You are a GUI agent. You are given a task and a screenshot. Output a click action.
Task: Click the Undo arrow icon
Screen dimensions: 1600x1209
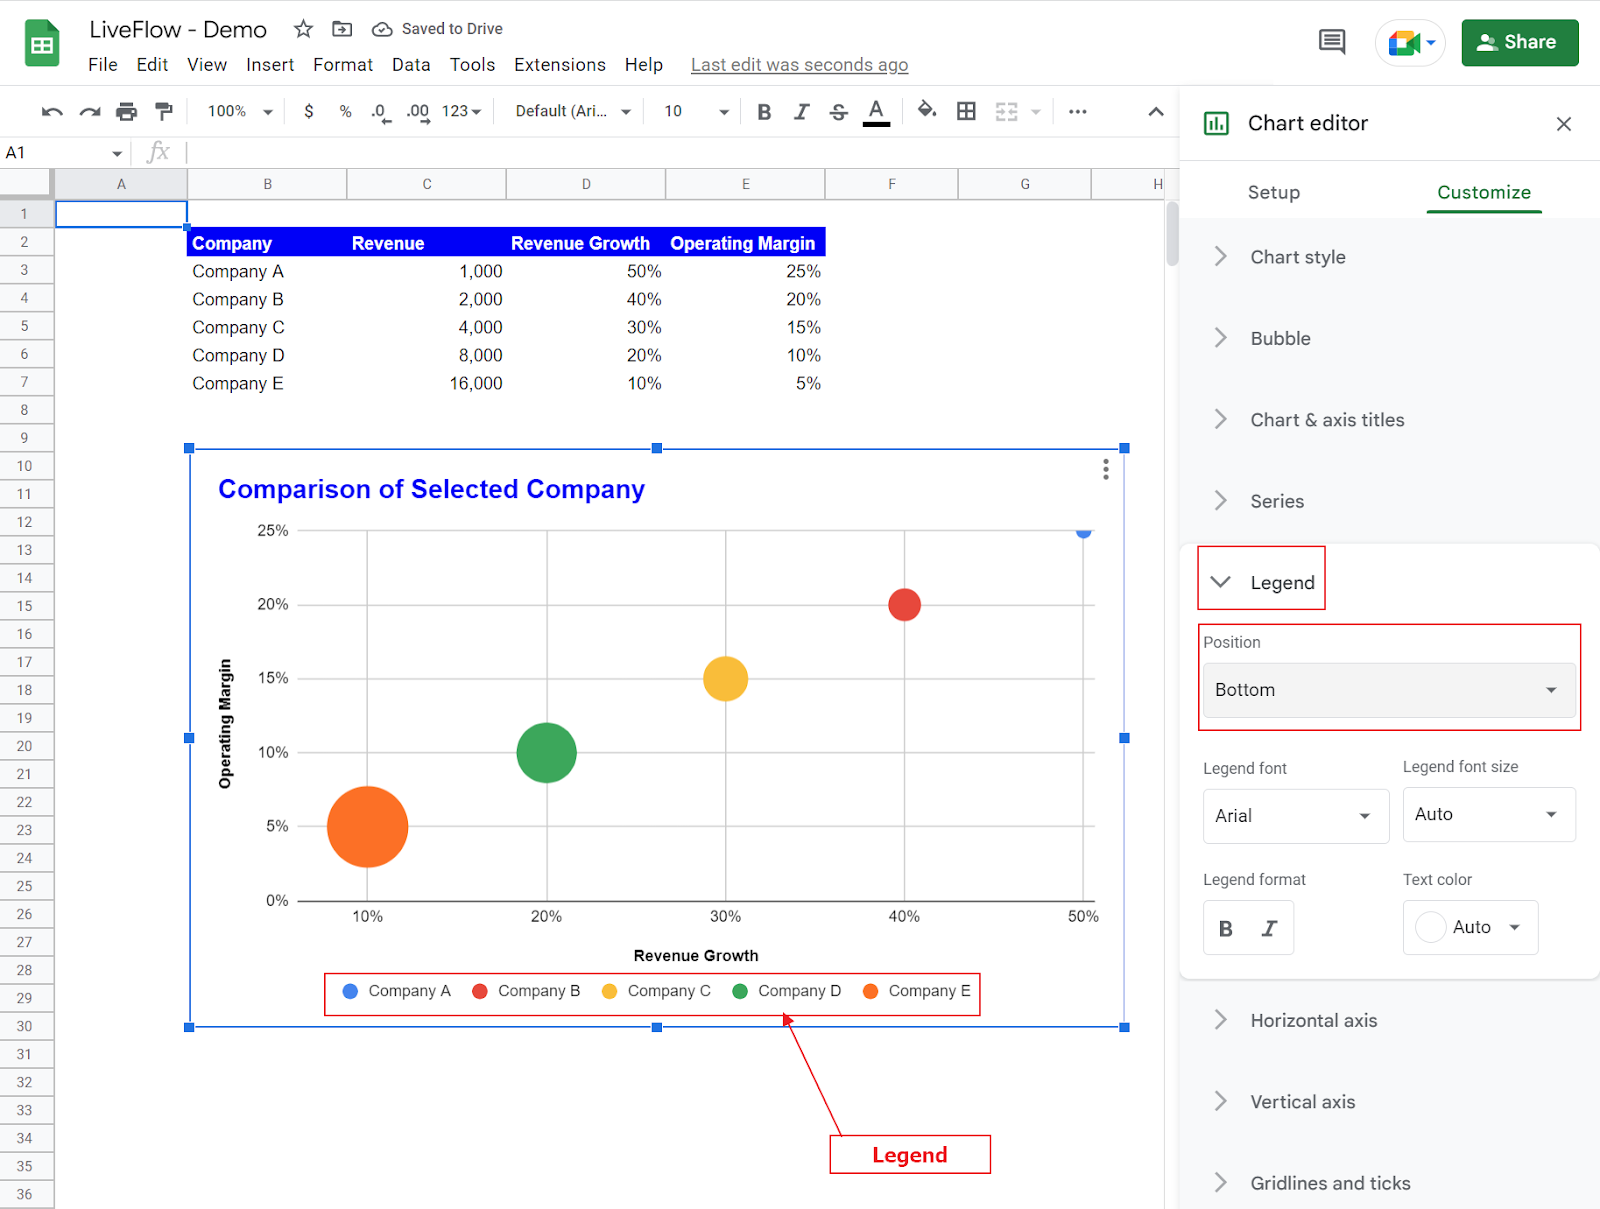(52, 112)
